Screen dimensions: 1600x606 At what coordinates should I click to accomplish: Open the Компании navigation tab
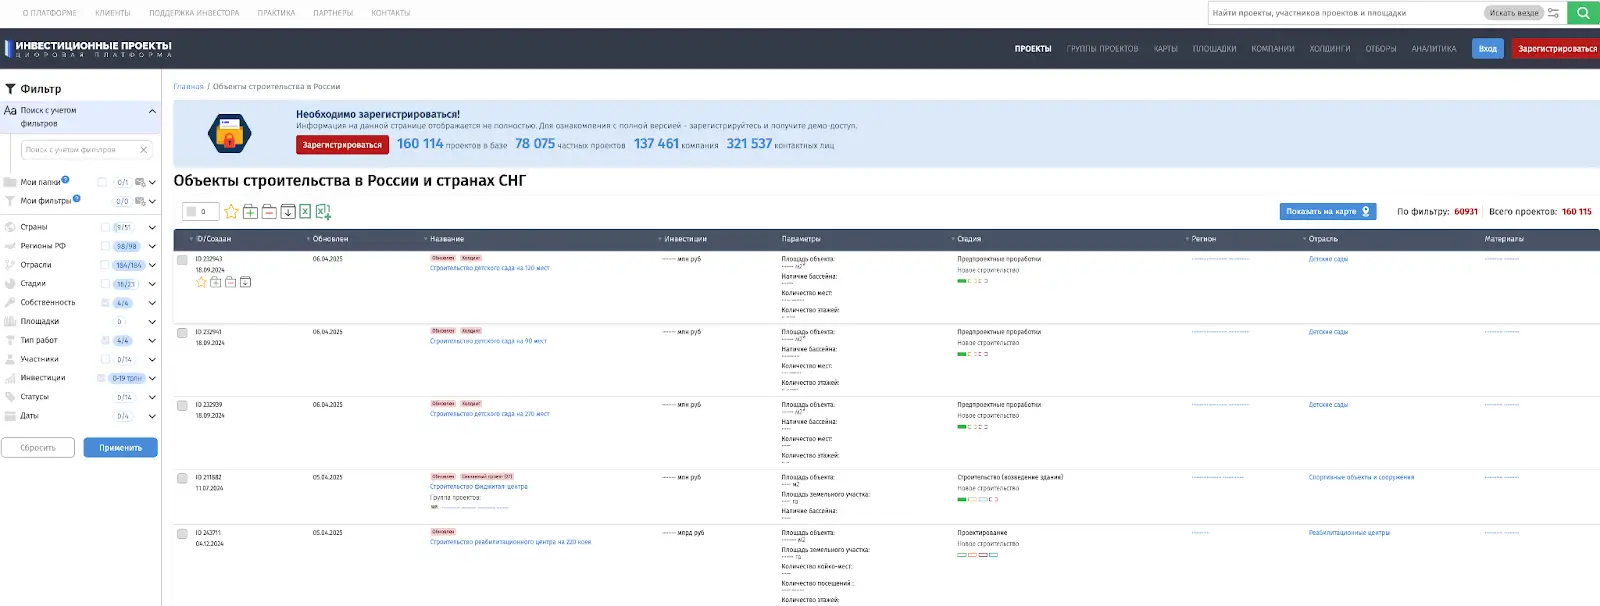(x=1272, y=49)
